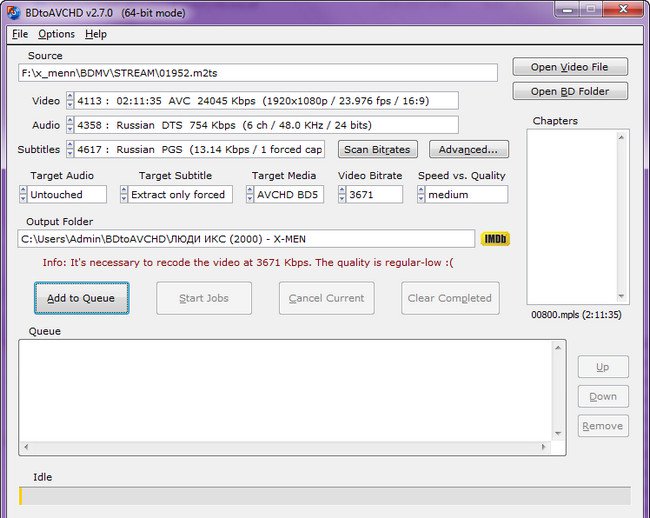Open the Options menu
Viewport: 650px width, 518px height.
pyautogui.click(x=56, y=34)
